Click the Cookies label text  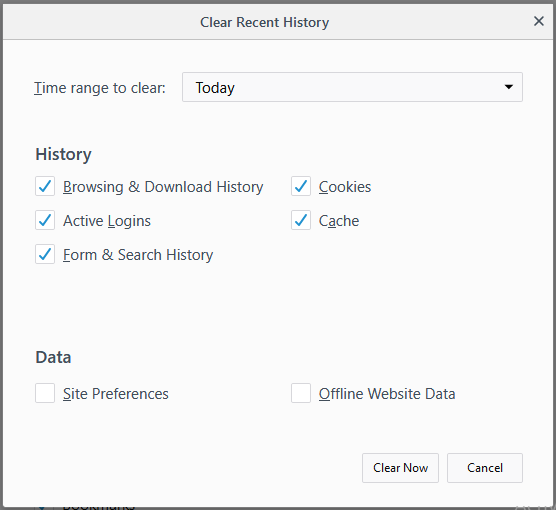(x=345, y=187)
